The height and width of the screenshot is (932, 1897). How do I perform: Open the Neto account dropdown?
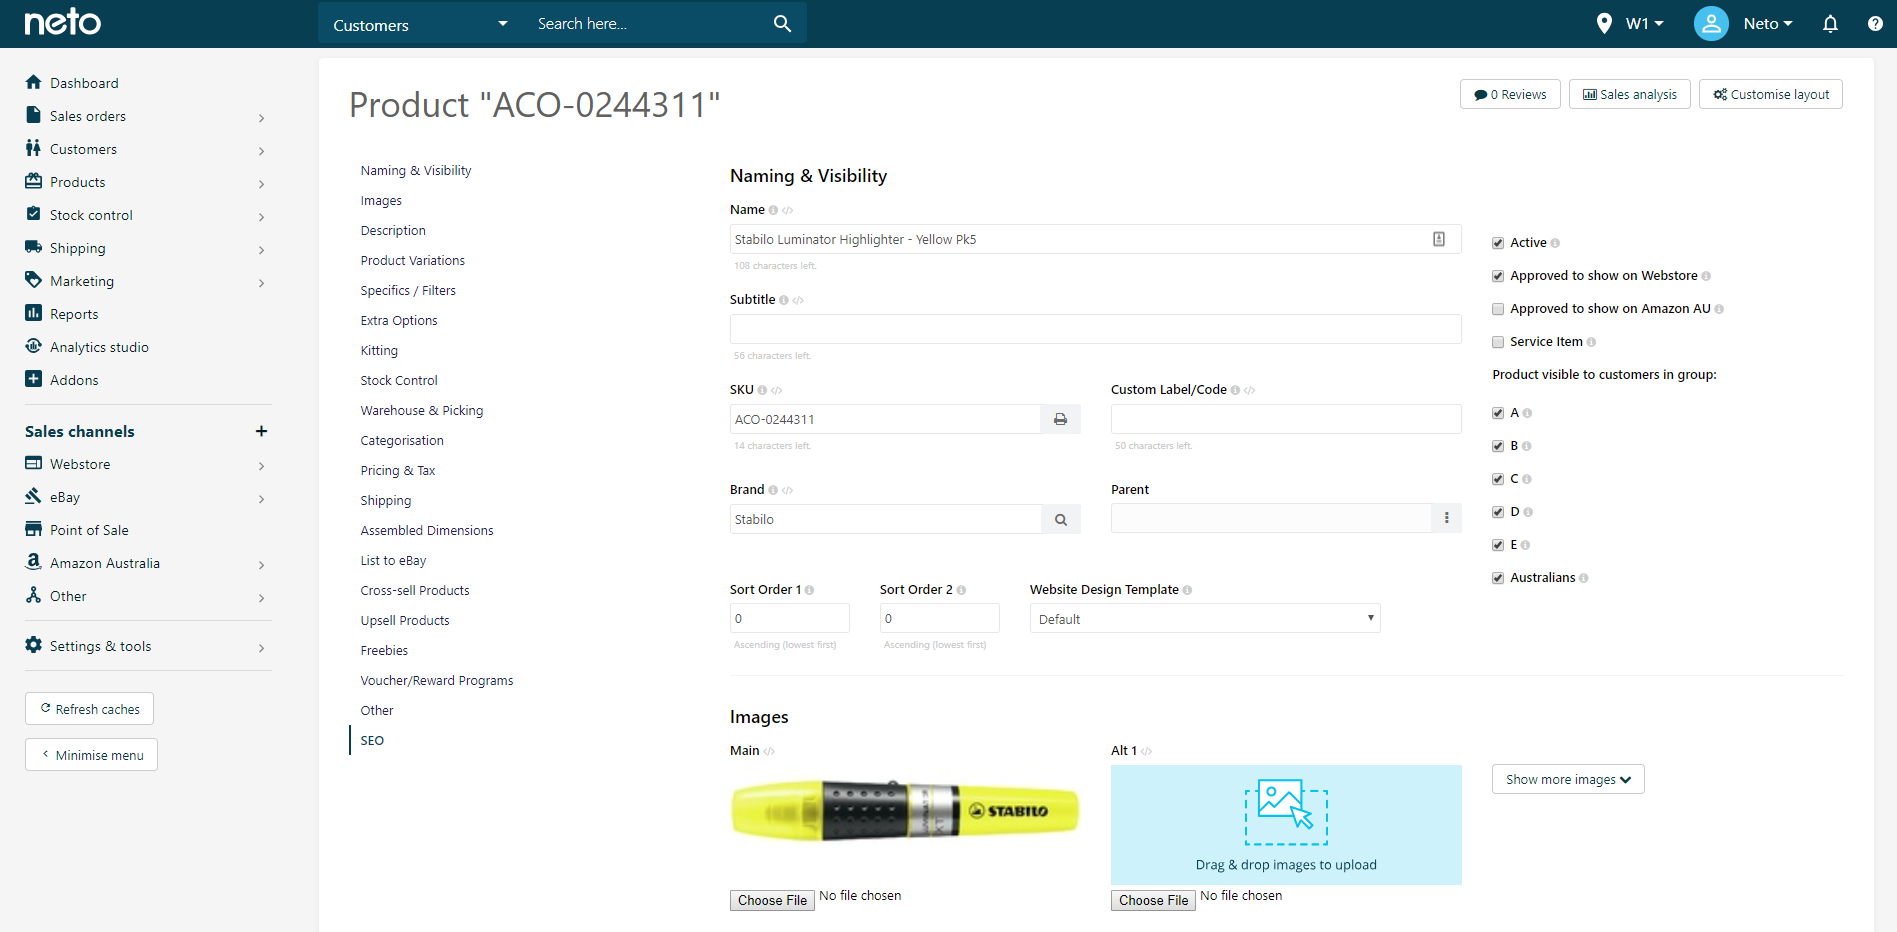tap(1768, 23)
